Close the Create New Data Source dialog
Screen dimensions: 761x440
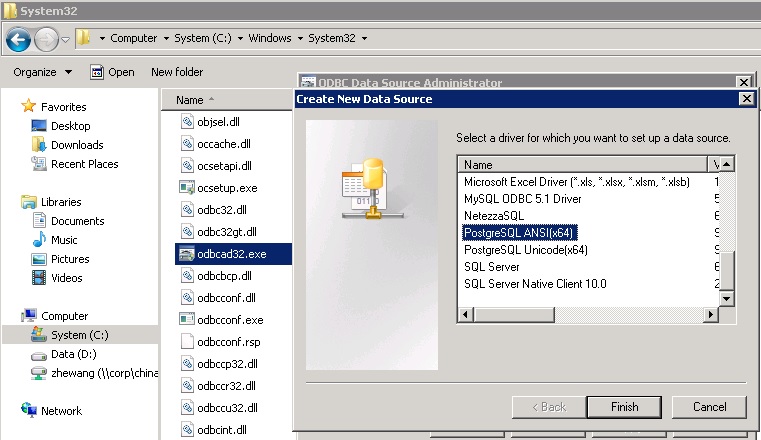[746, 99]
